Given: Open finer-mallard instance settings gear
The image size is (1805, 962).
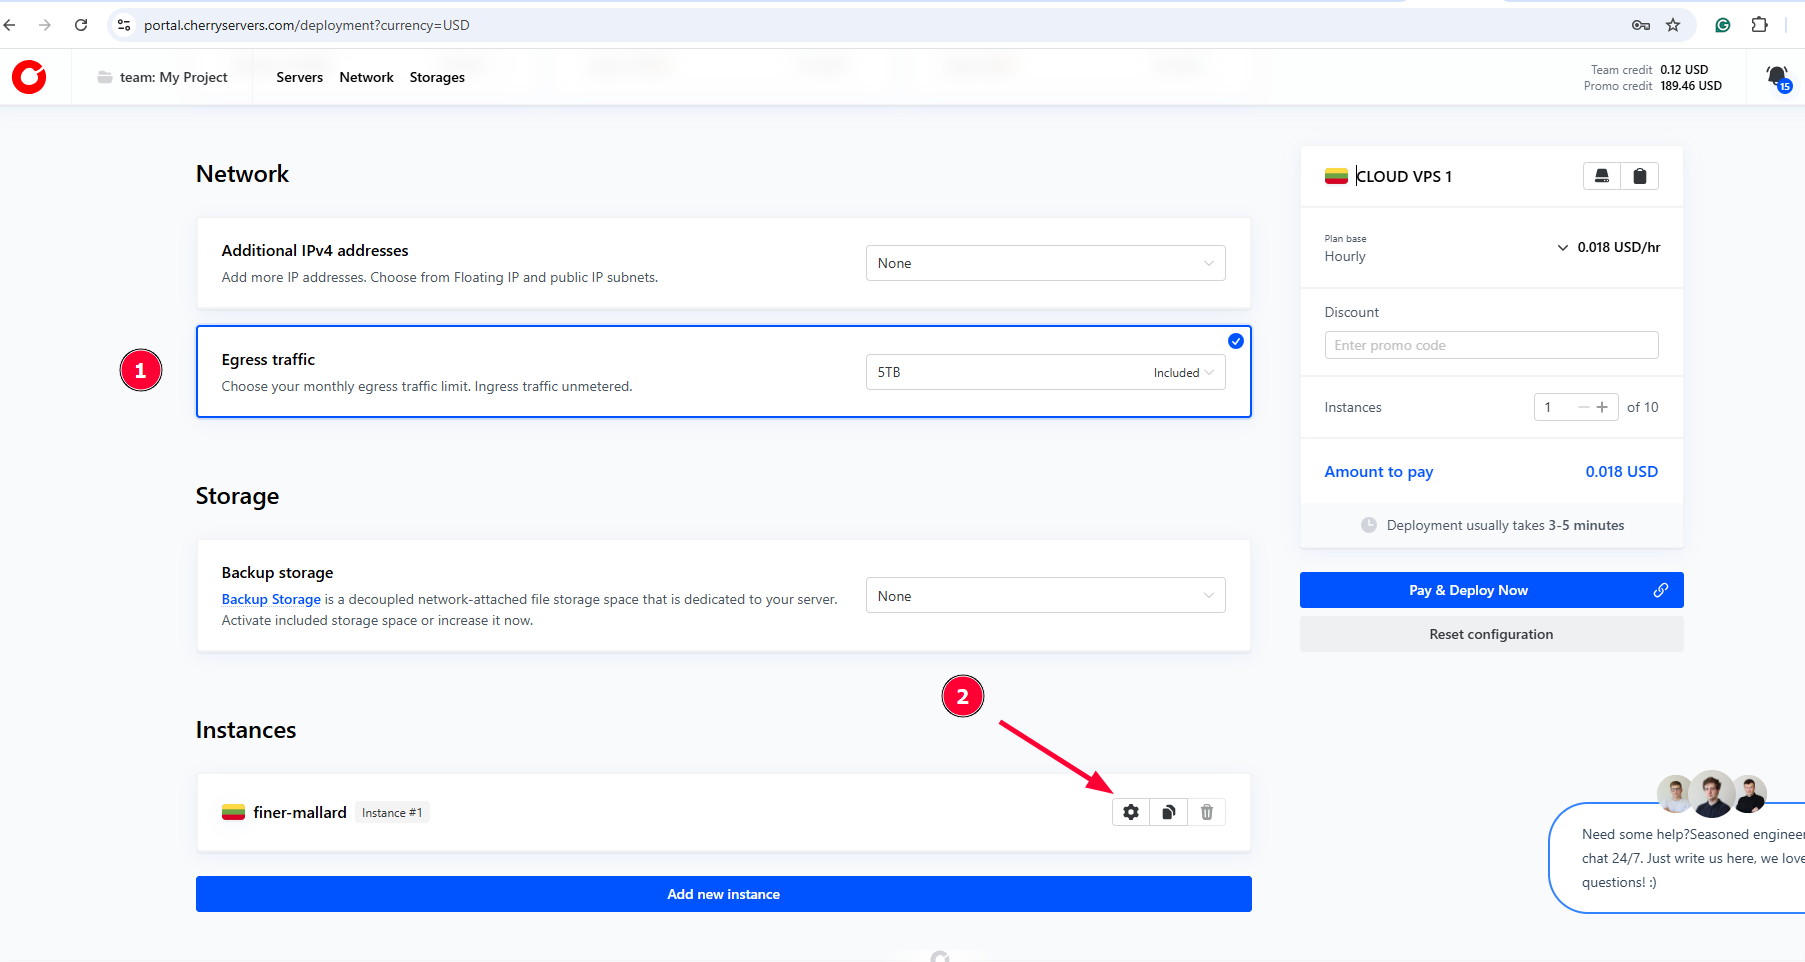Looking at the screenshot, I should click(x=1131, y=812).
